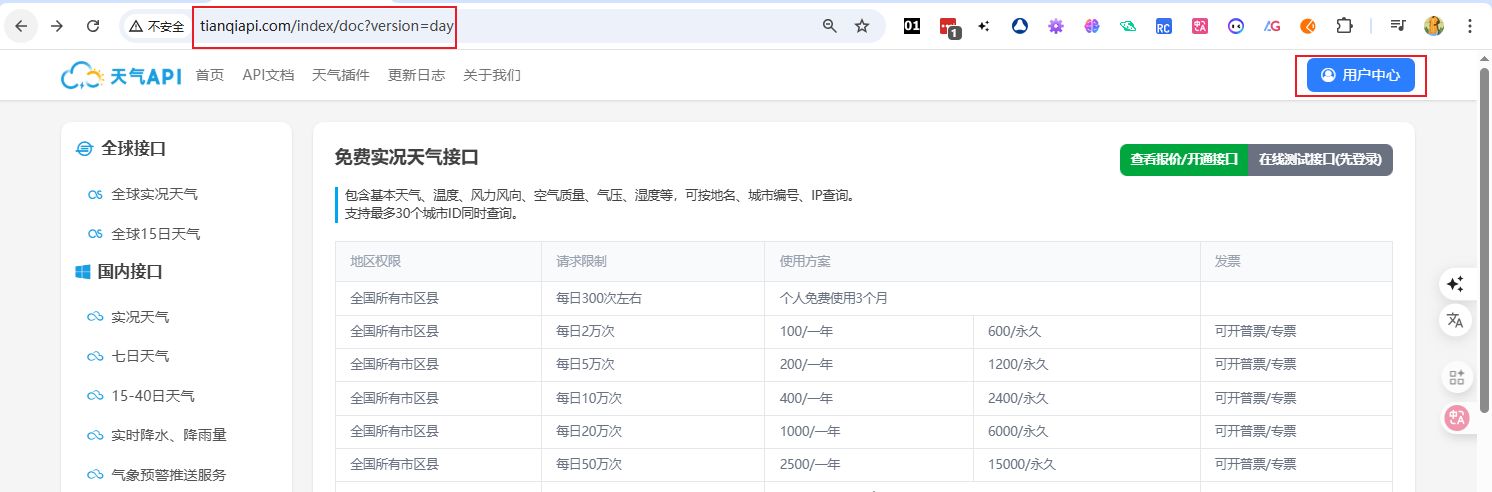Click the browser reload page icon
1492x492 pixels.
(x=93, y=26)
